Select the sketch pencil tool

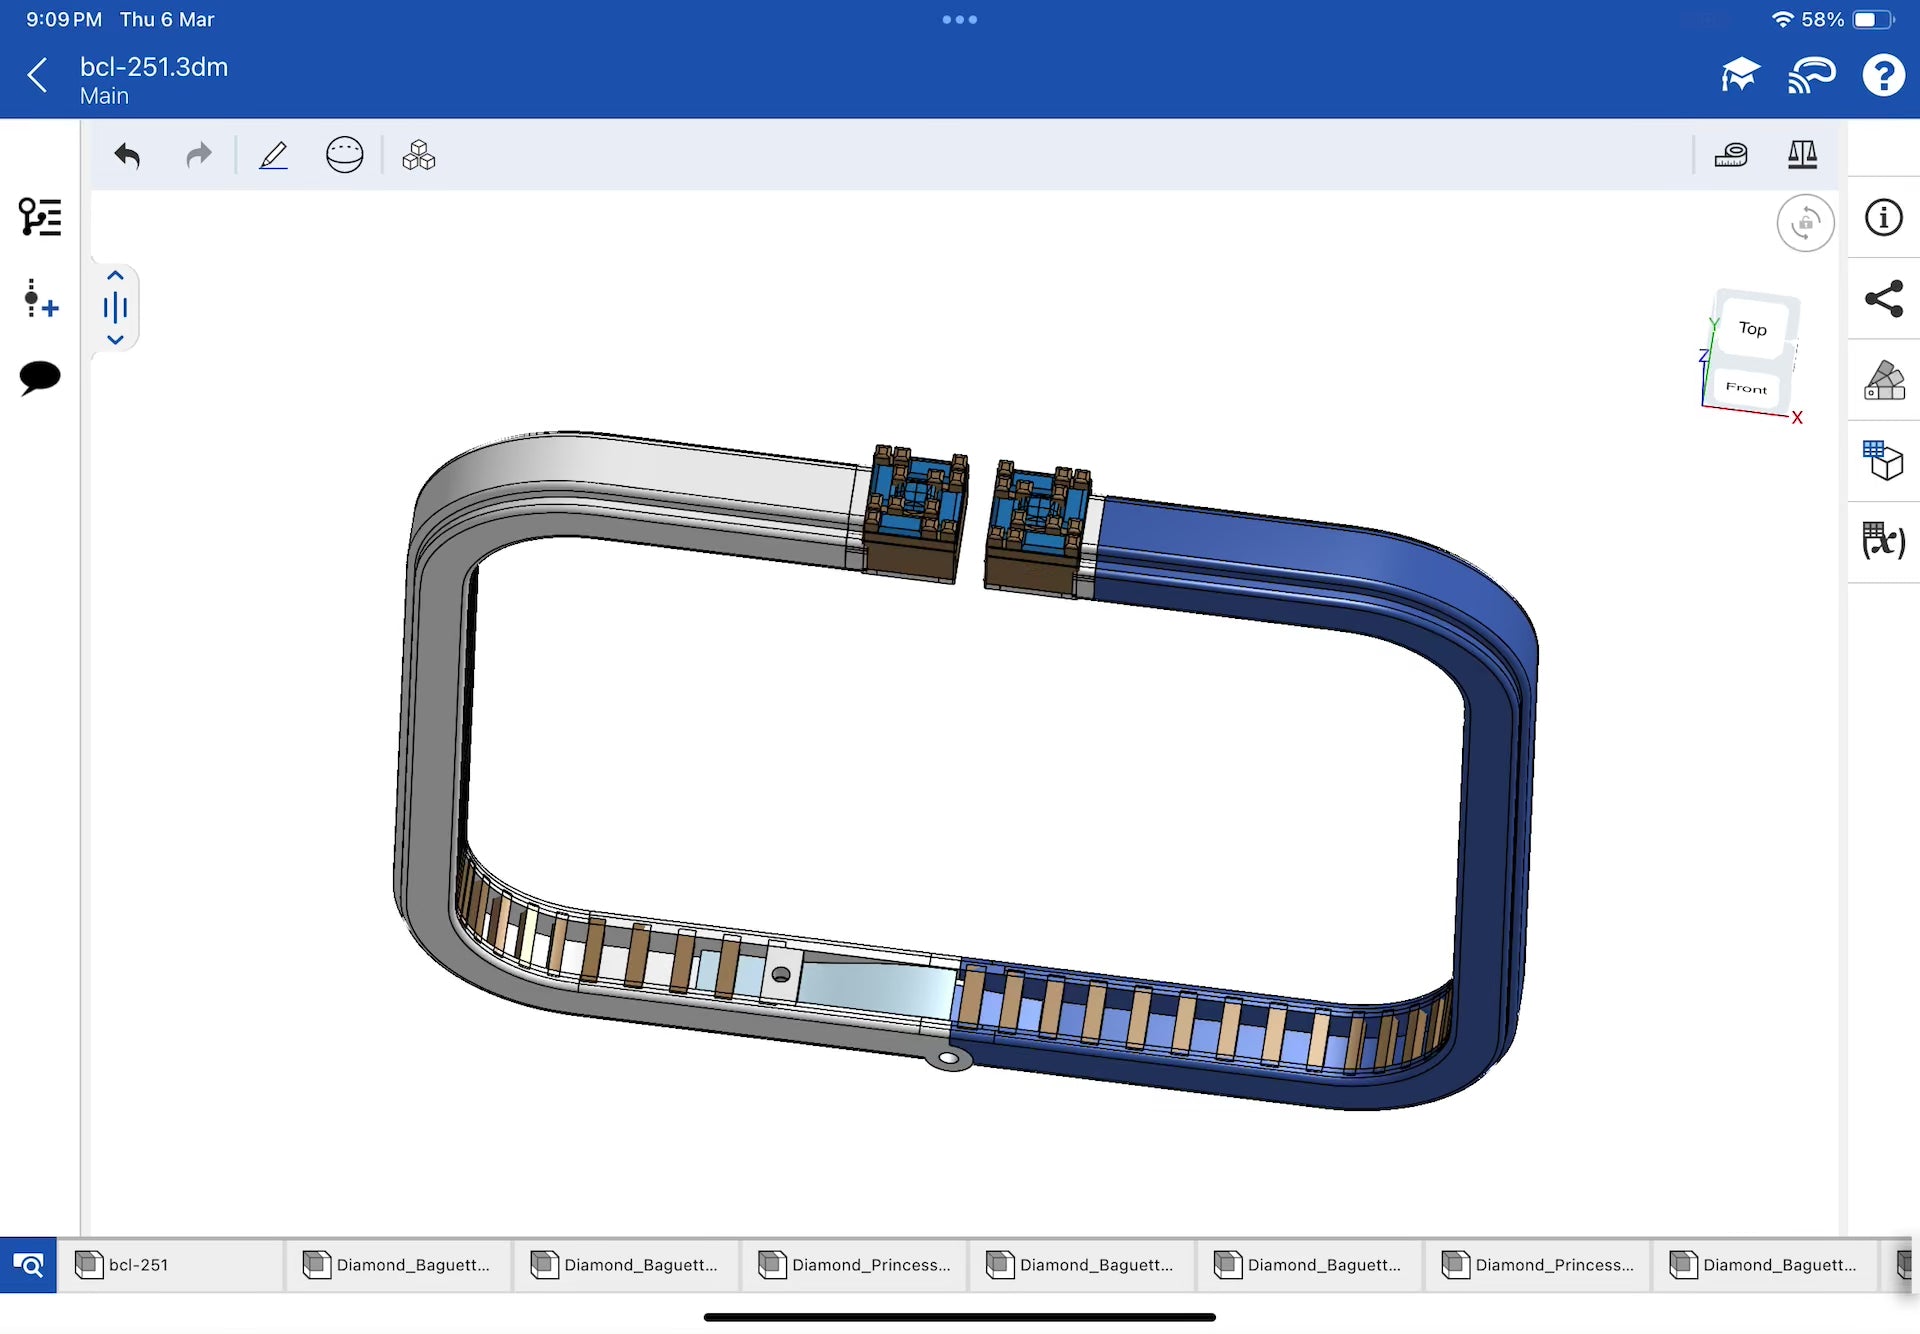pyautogui.click(x=273, y=156)
